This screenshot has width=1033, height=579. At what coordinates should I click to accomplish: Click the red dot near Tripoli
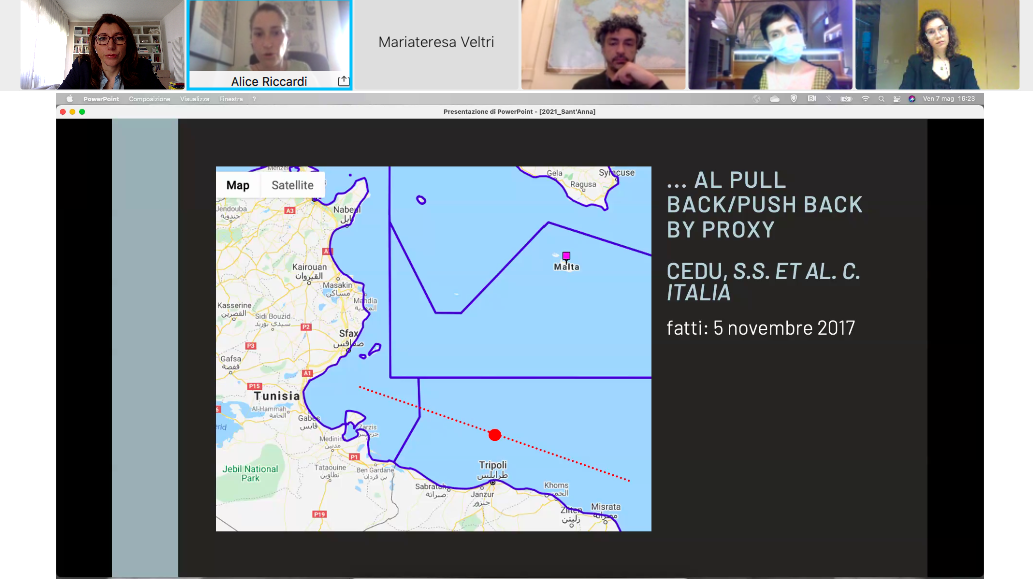[494, 435]
